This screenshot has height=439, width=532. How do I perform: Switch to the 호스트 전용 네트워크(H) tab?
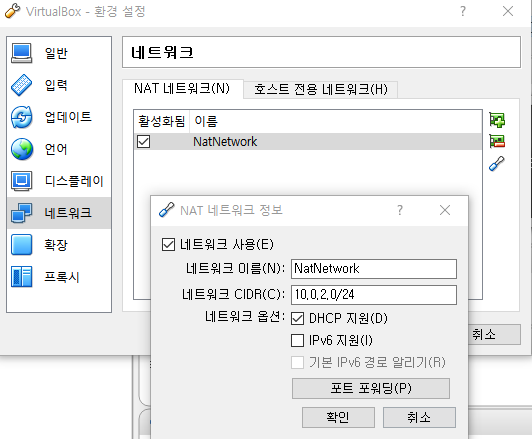tap(321, 90)
